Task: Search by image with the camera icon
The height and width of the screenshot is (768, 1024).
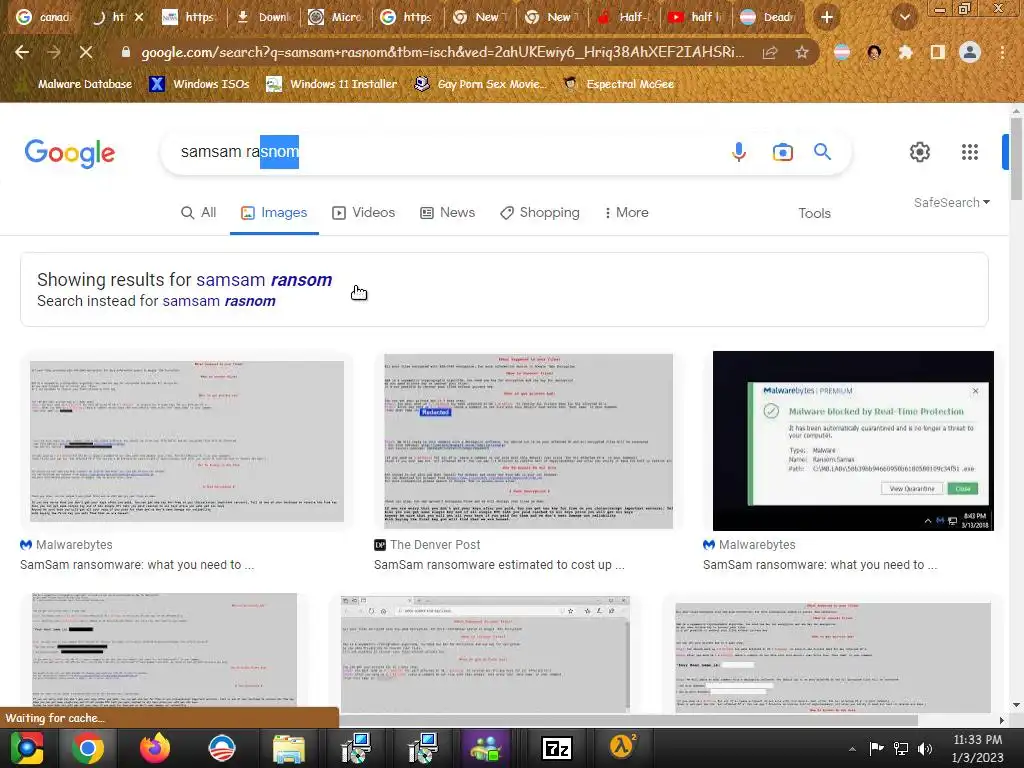Action: [782, 152]
